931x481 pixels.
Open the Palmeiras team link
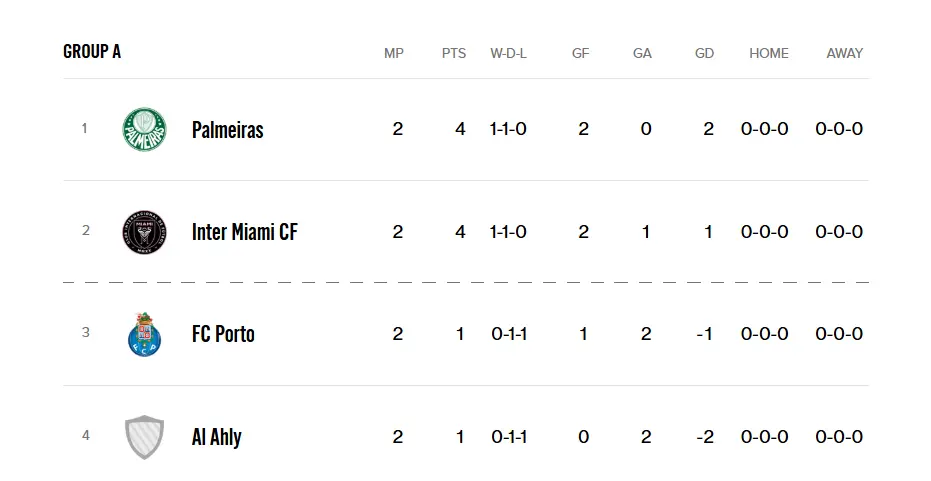click(227, 129)
